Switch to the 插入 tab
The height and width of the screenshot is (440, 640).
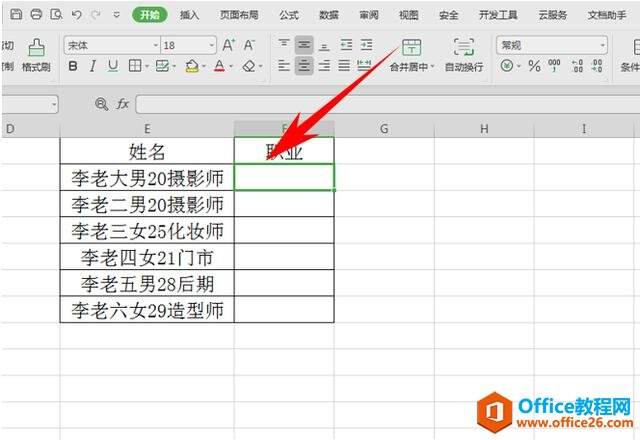click(x=190, y=15)
